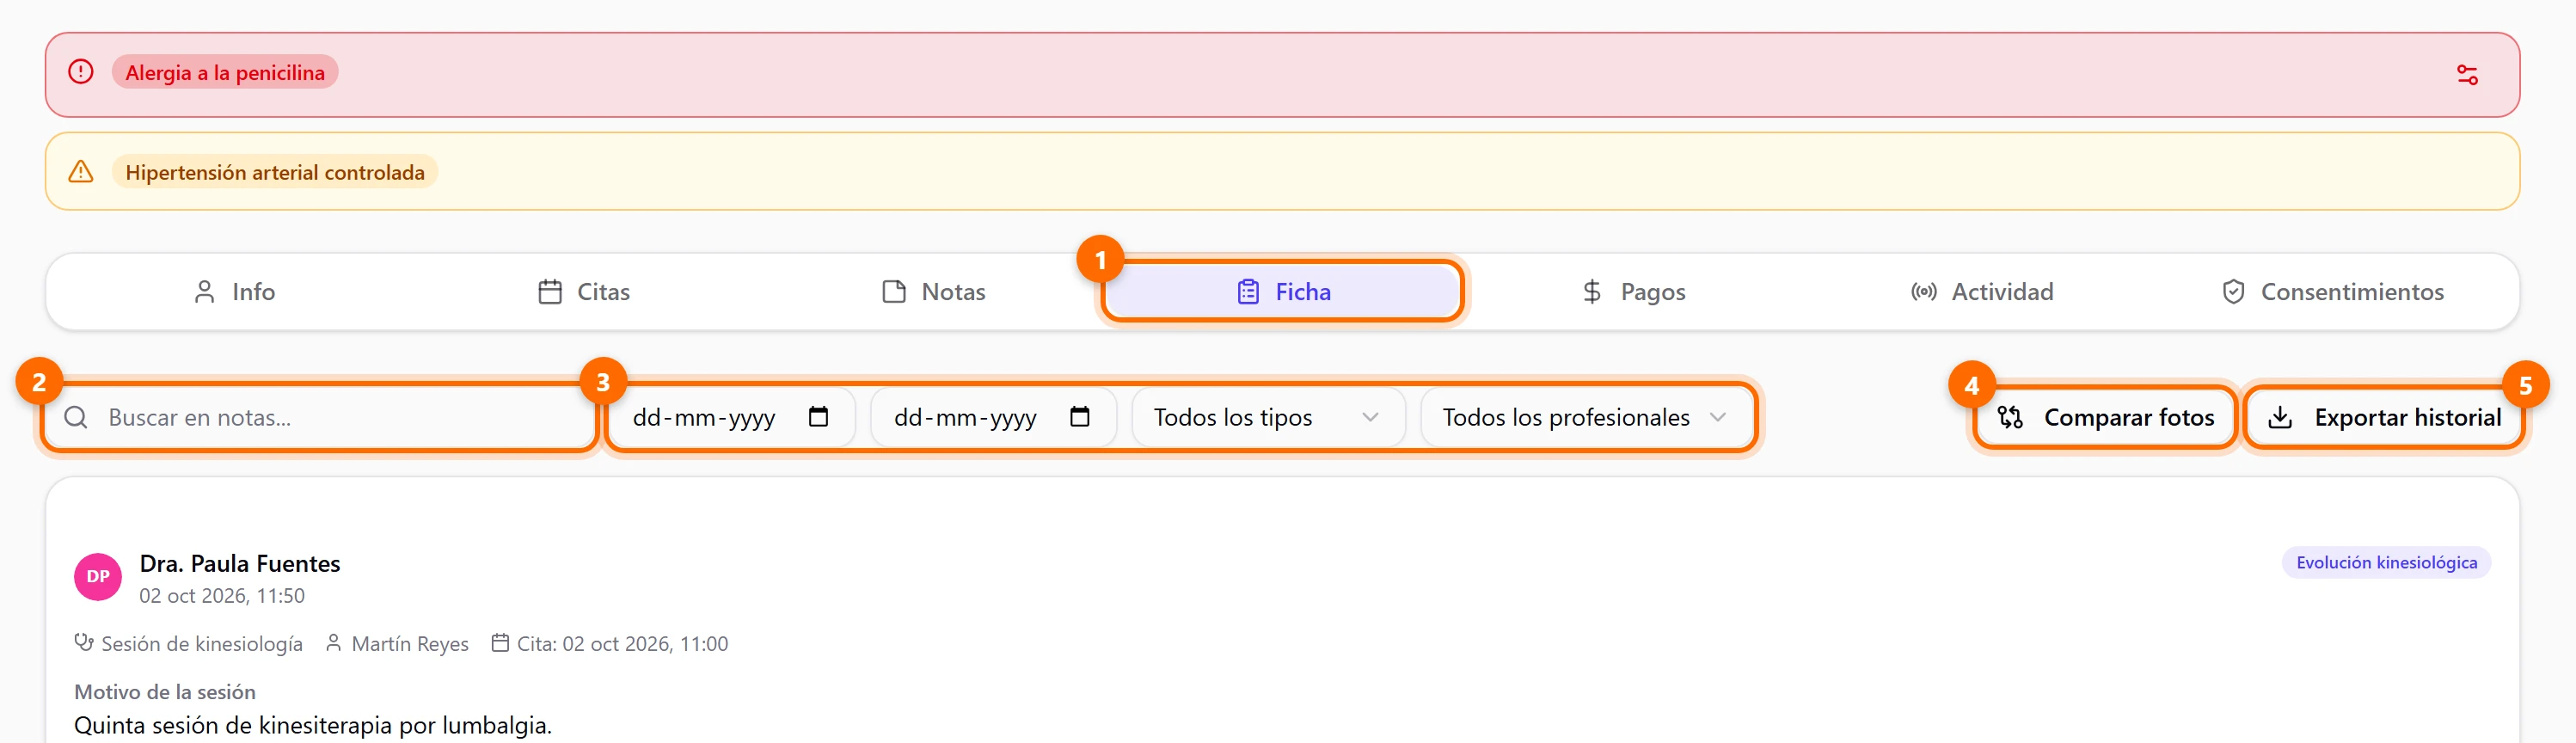This screenshot has height=743, width=2576.
Task: Focus the 'Buscar en notas' search field
Action: tap(321, 418)
